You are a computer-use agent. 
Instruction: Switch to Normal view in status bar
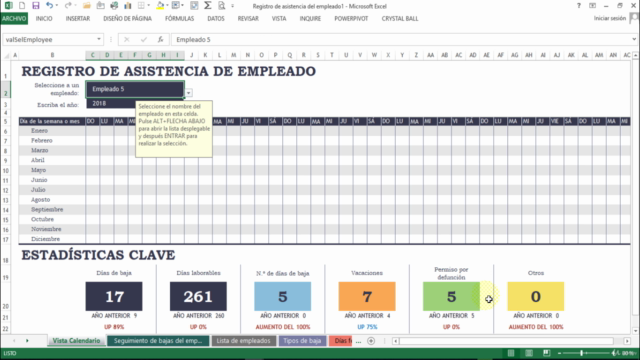coord(511,353)
